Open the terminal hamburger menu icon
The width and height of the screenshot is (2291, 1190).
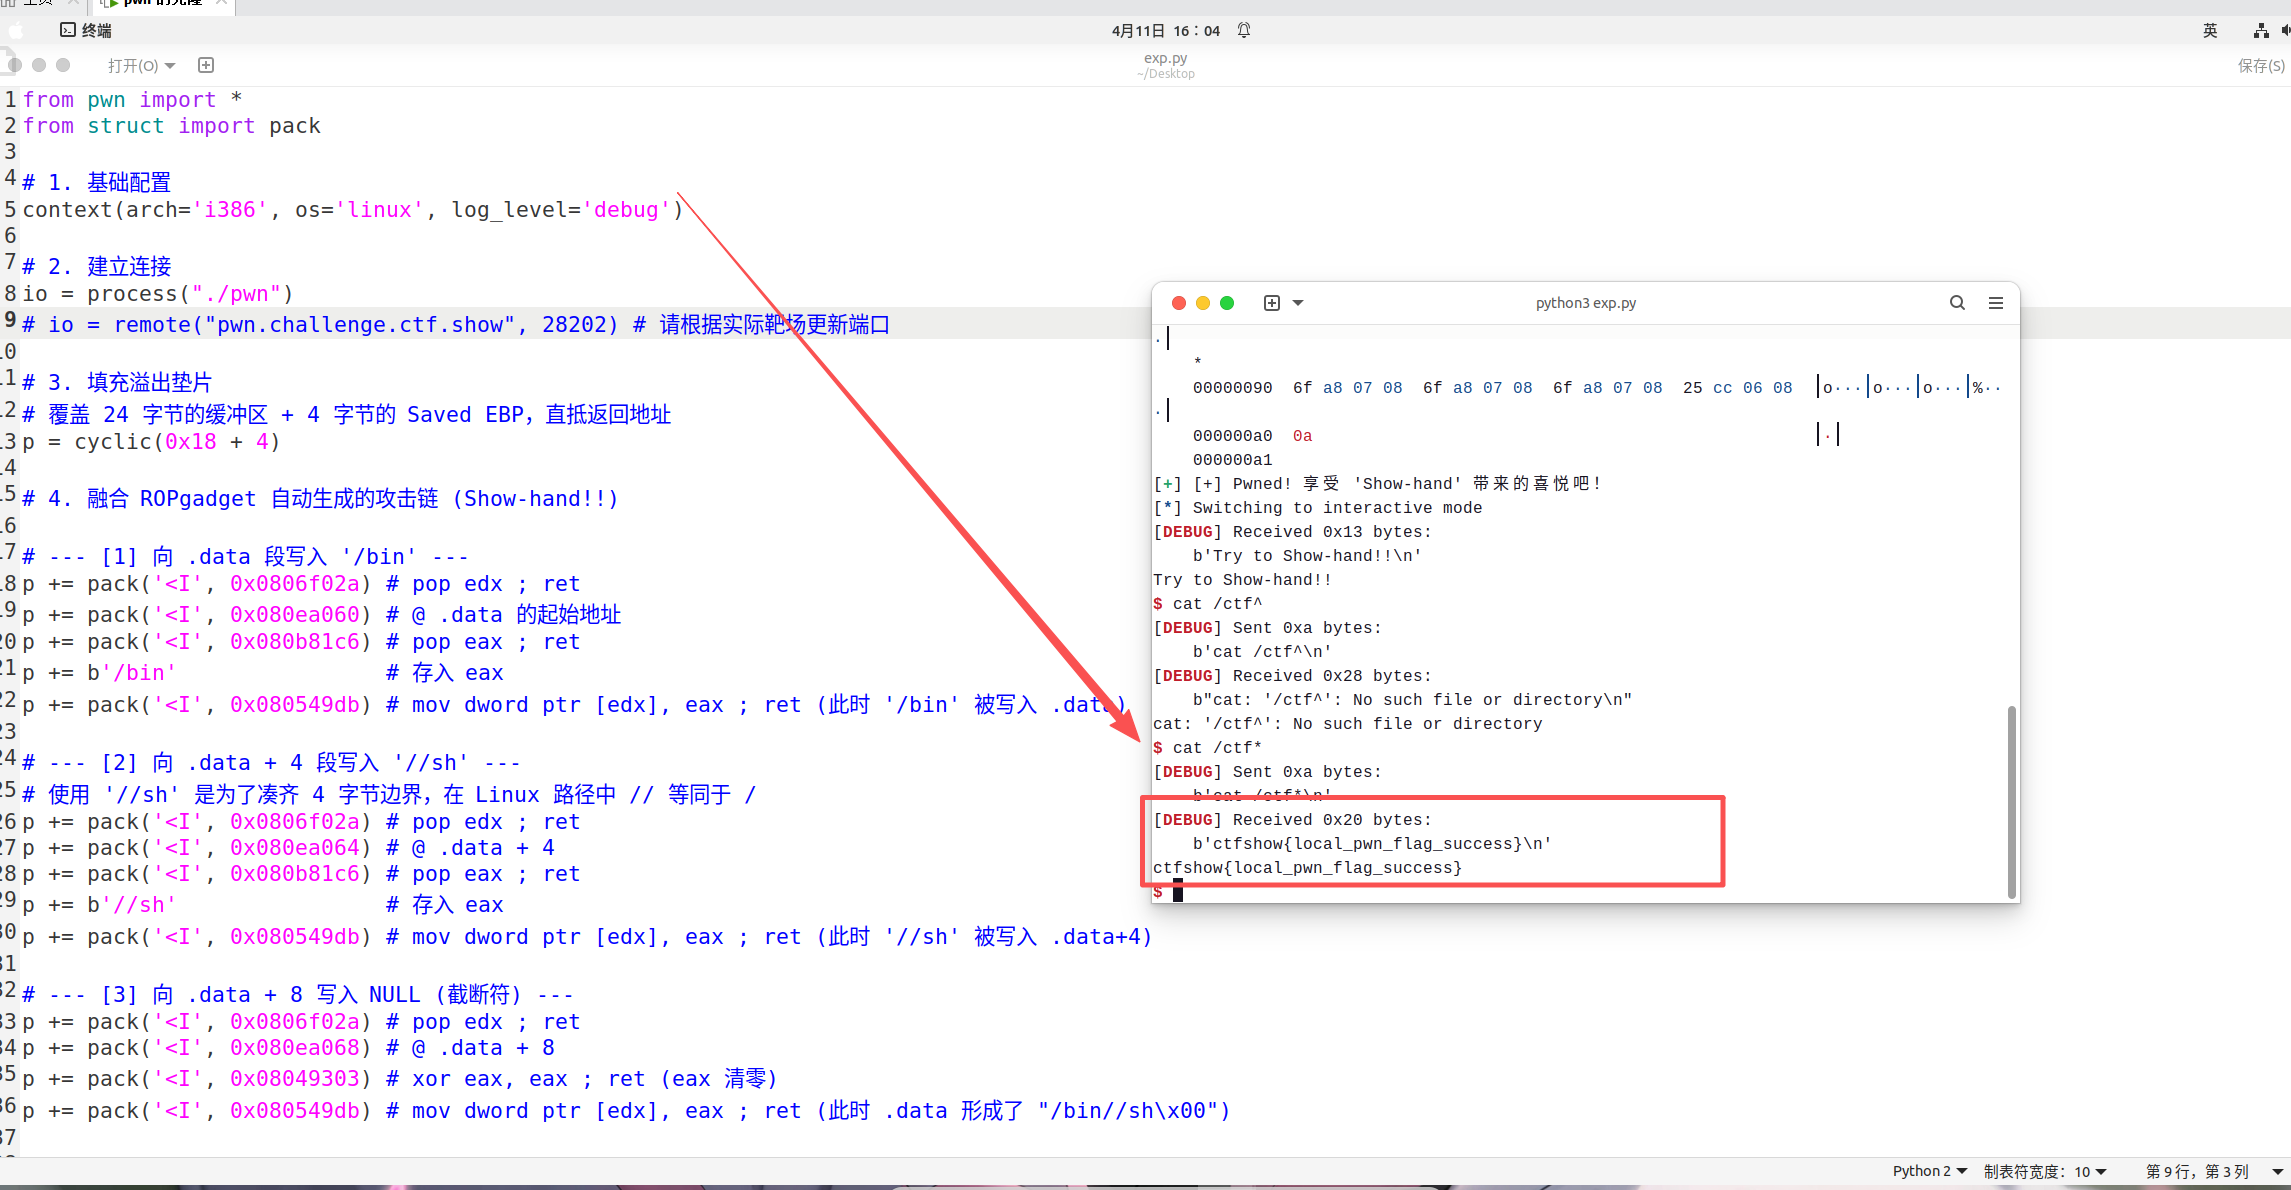(1995, 303)
